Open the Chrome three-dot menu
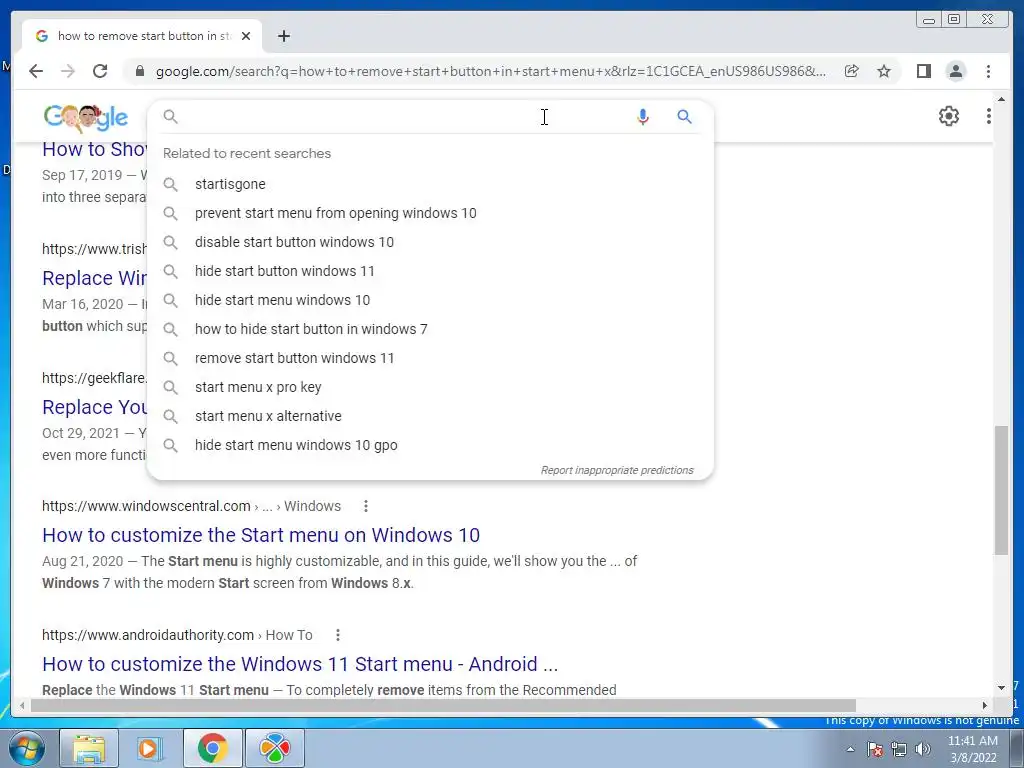Viewport: 1024px width, 768px height. [988, 71]
